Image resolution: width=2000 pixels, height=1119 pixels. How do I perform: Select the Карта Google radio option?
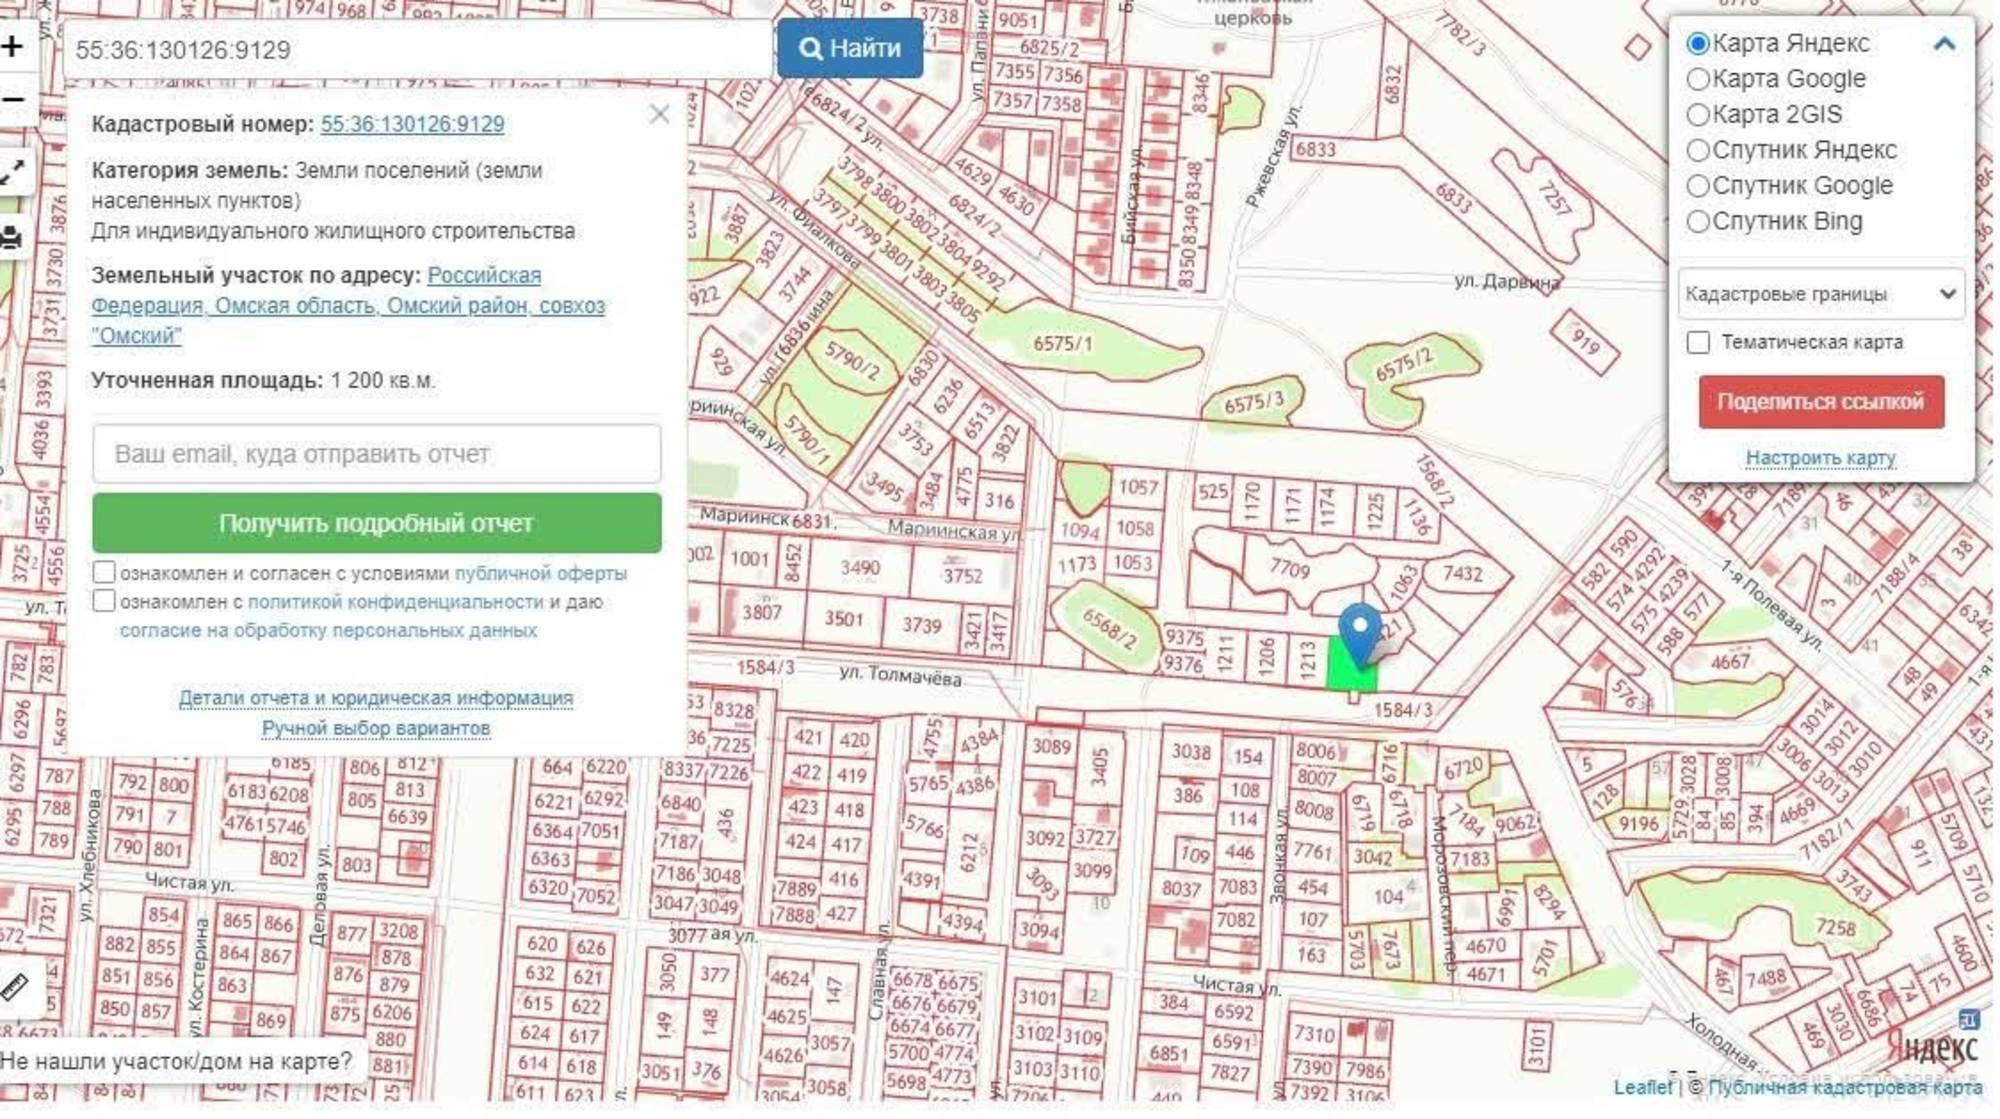(x=1698, y=79)
